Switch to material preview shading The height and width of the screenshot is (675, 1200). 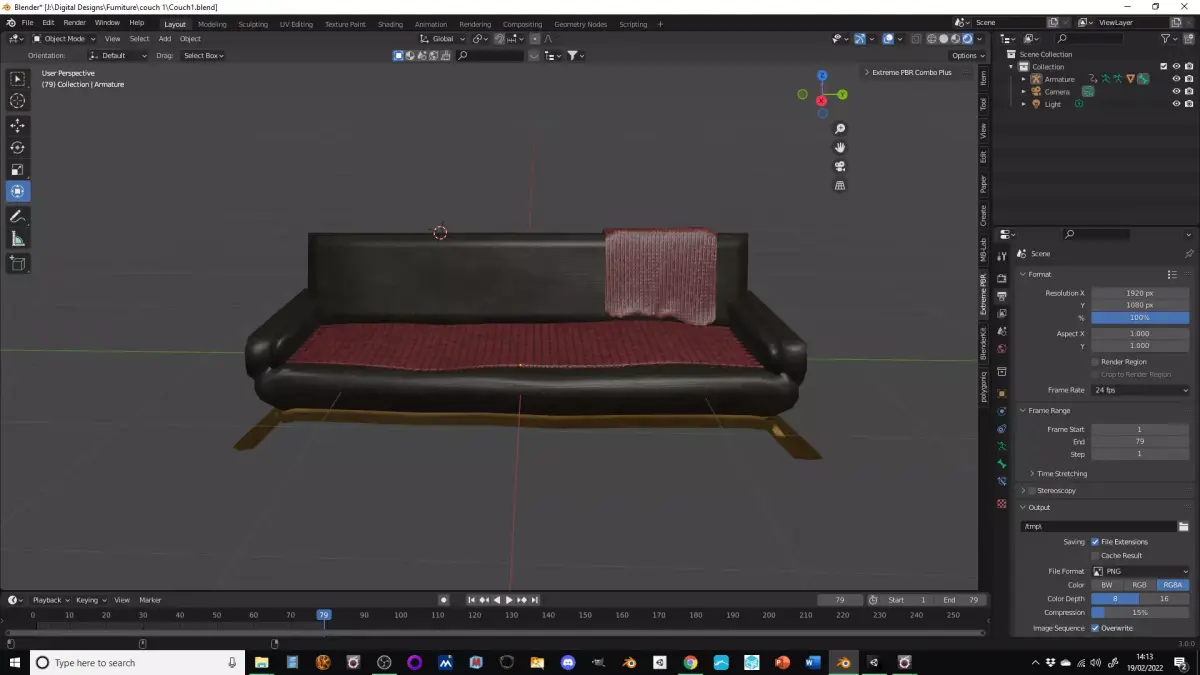[x=955, y=39]
